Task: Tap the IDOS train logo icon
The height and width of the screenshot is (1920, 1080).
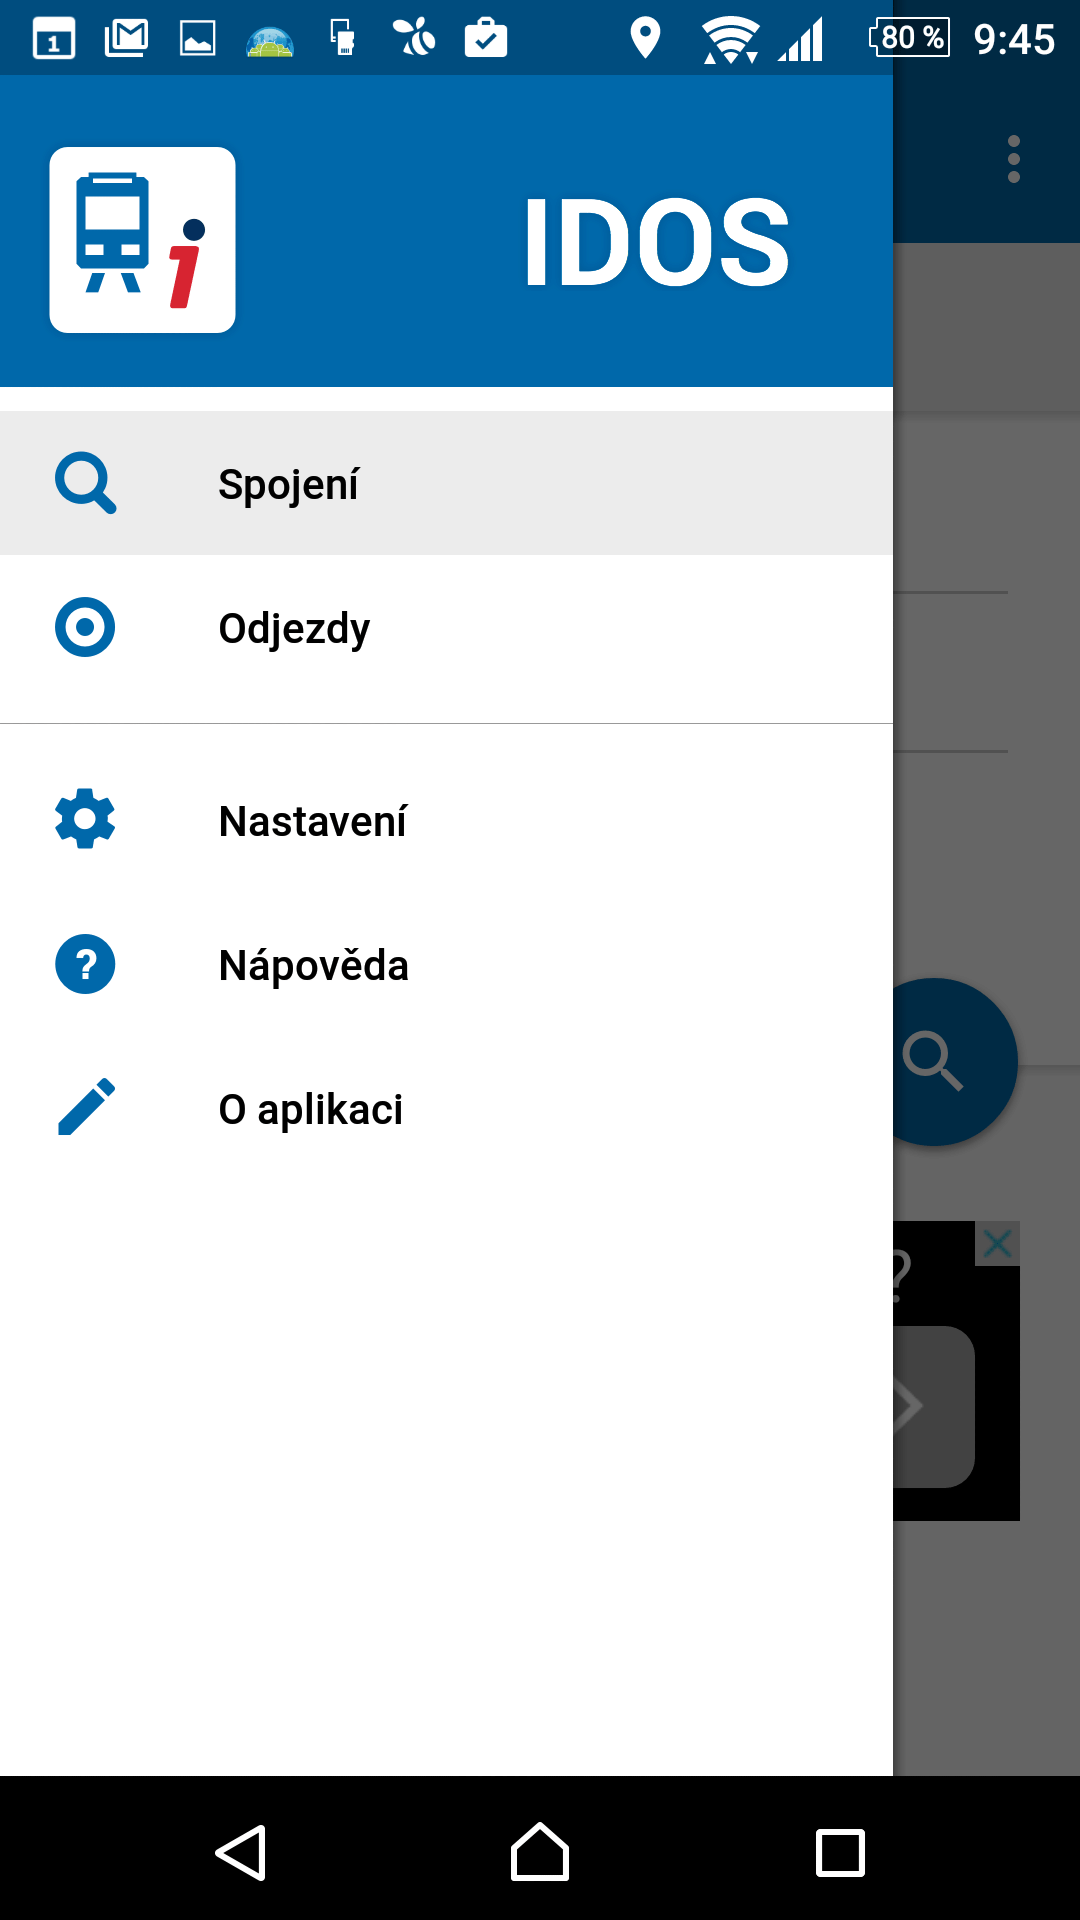Action: pos(142,240)
